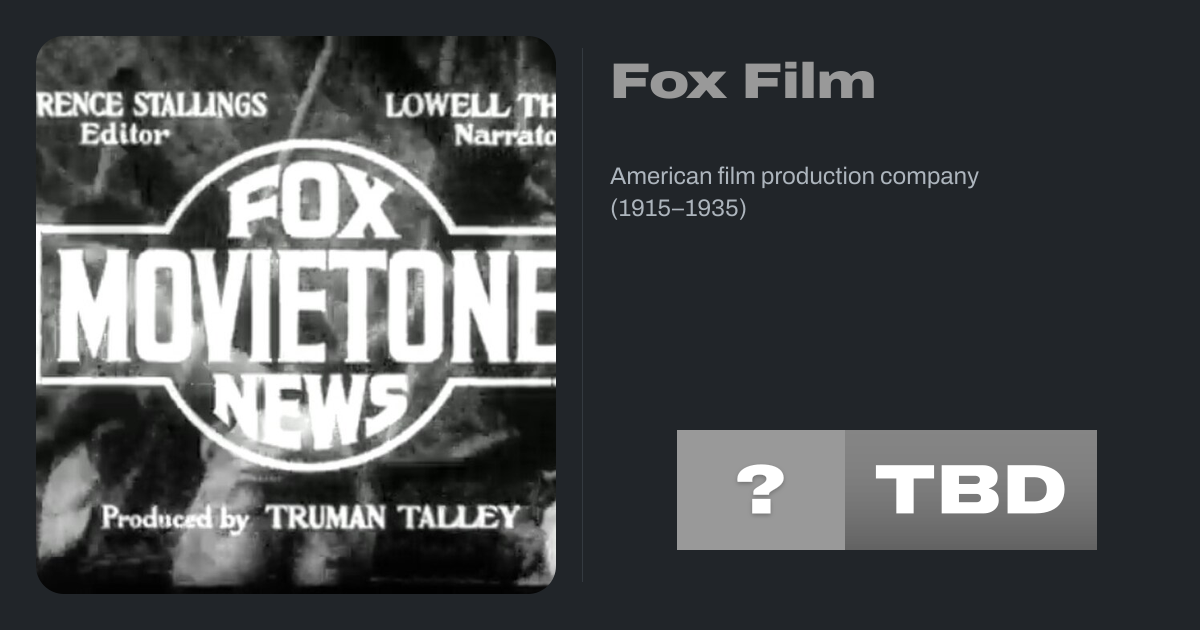Click the question mark score box
Screen dimensions: 1200x630
point(760,490)
